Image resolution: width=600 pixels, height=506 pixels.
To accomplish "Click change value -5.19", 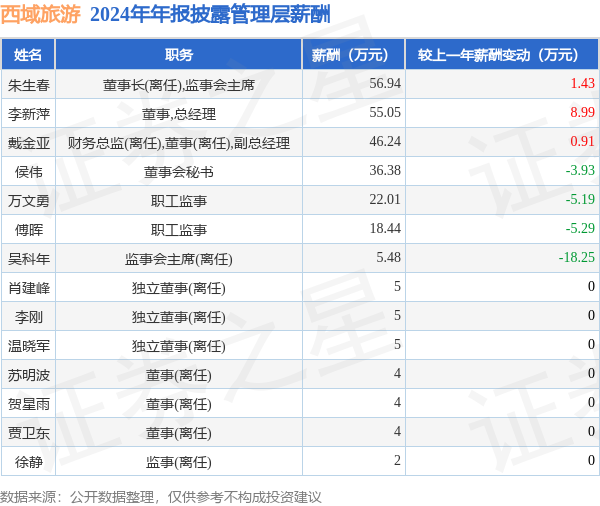I will tap(580, 200).
